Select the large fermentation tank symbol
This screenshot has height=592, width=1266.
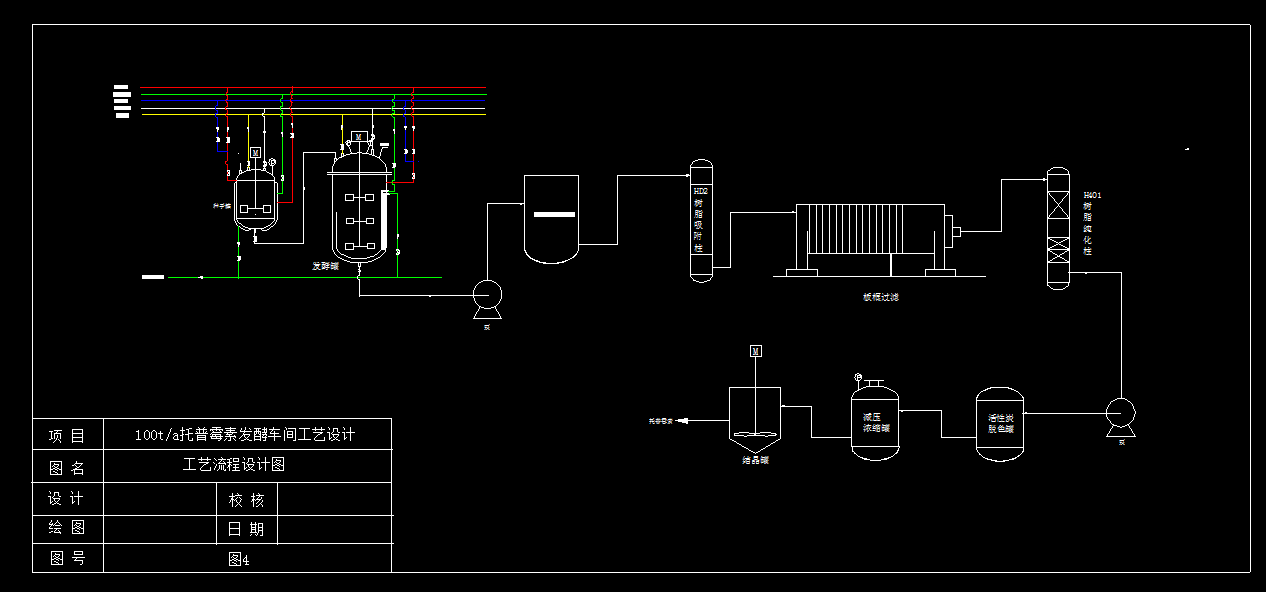[x=359, y=208]
